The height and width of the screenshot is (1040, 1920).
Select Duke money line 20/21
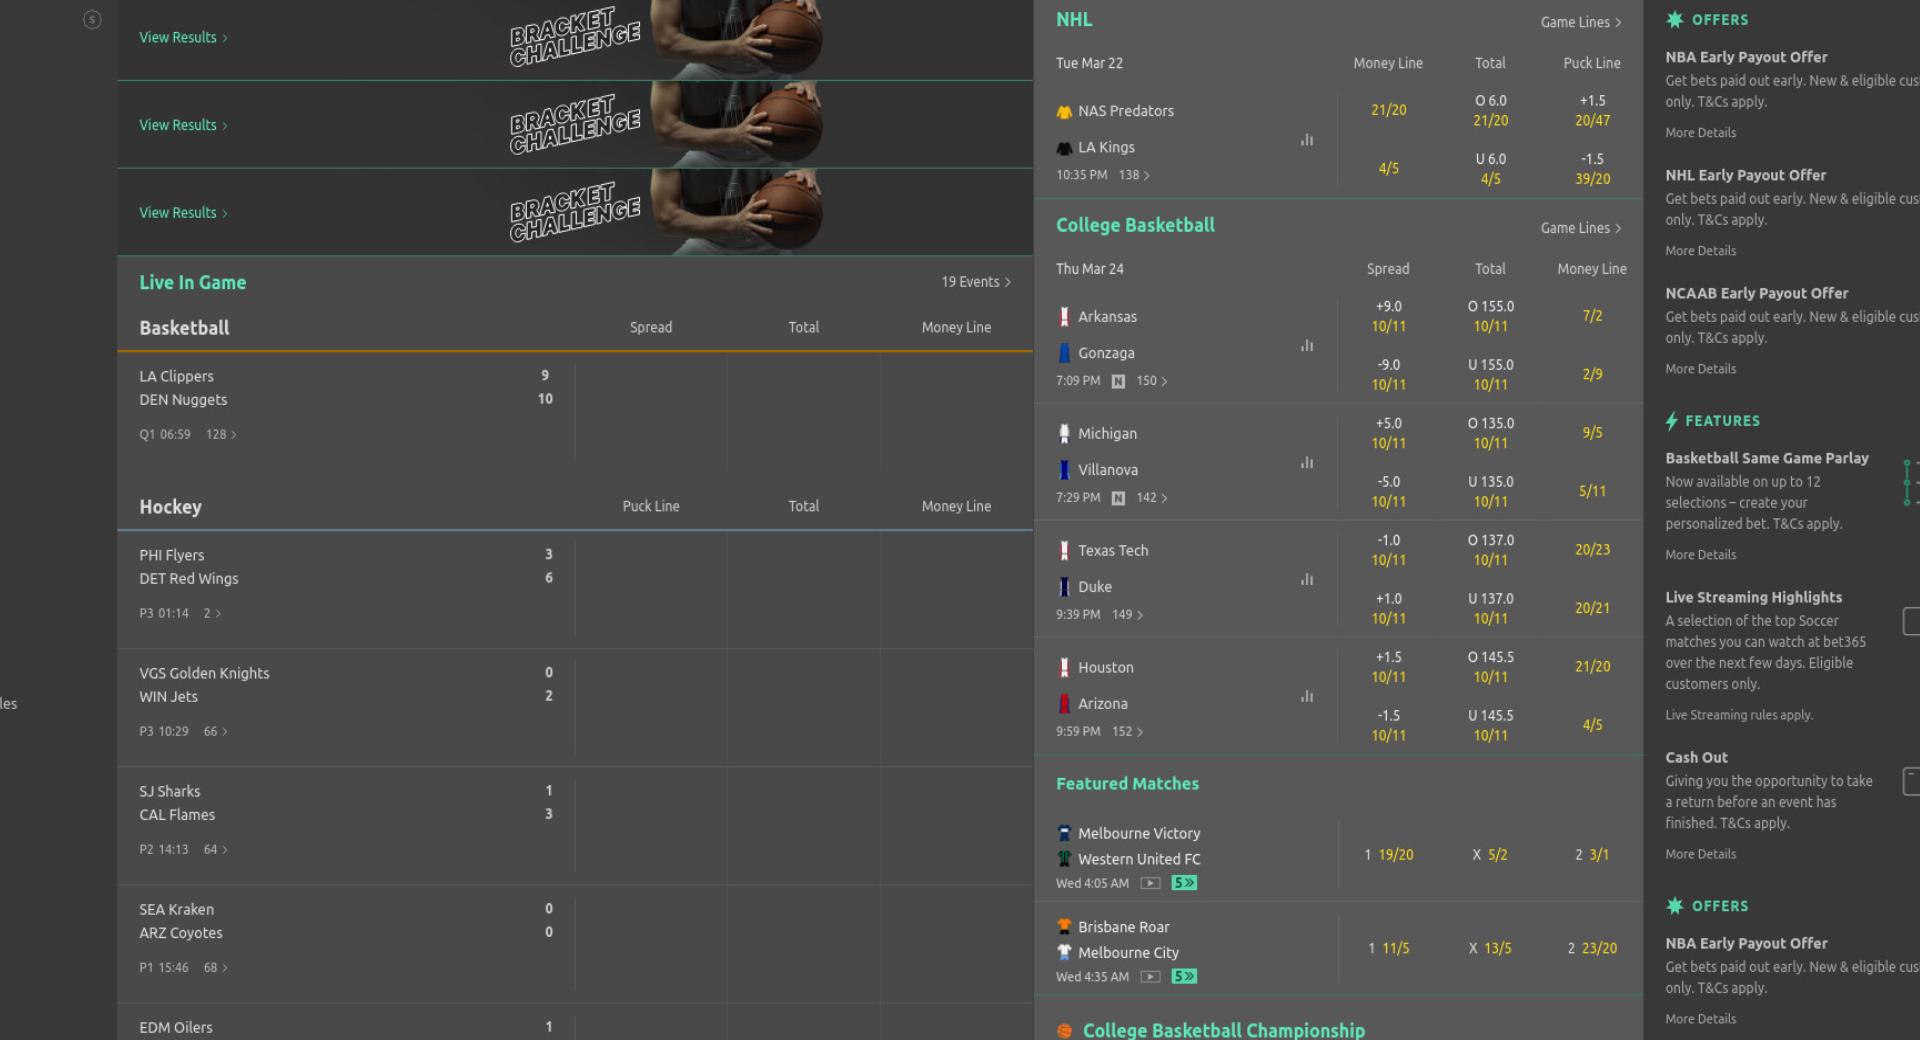[1592, 608]
